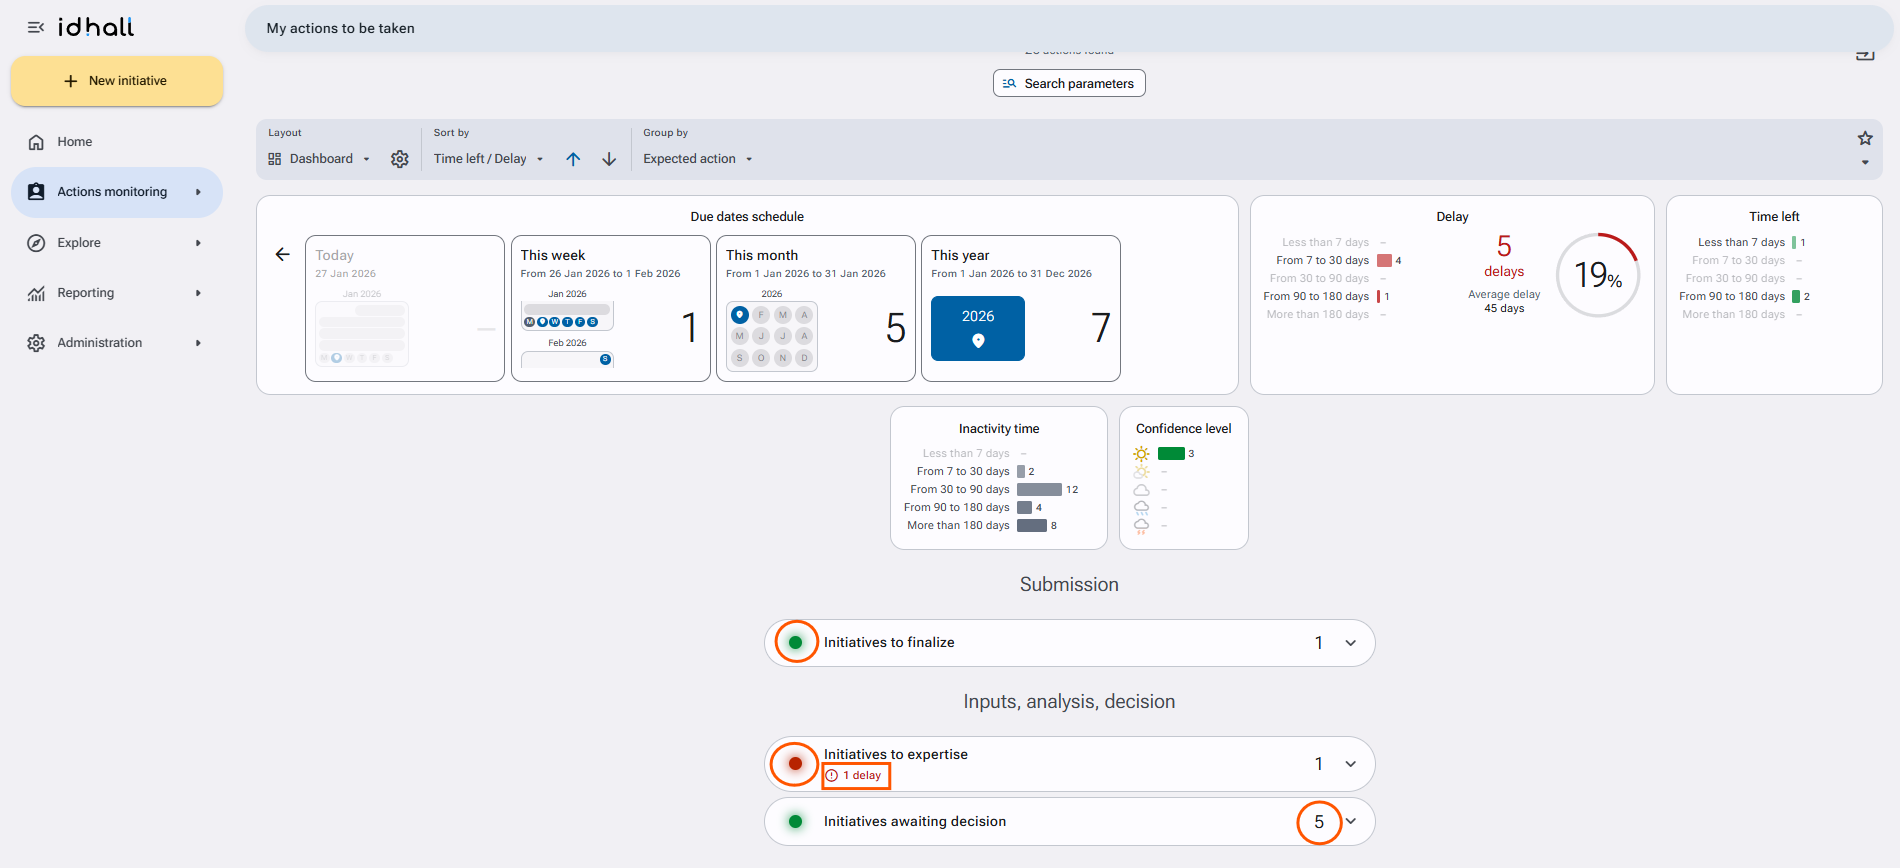
Task: Click the green confidence level bar
Action: tap(1171, 454)
